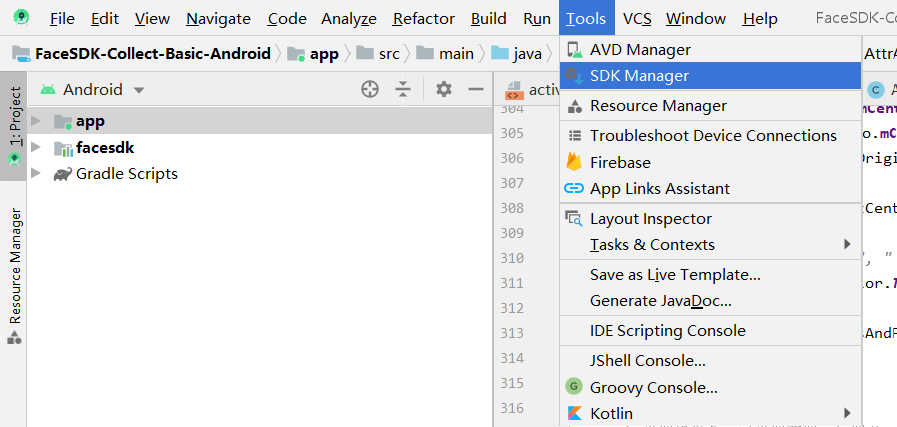Choose Save as Live Template
The height and width of the screenshot is (427, 897).
[710, 275]
